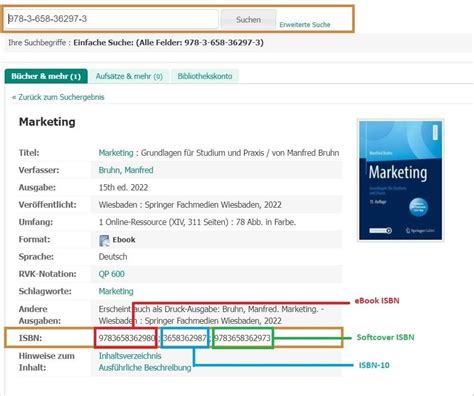Open the Inhaltsverzeichnis link
474x396 pixels.
(x=130, y=356)
